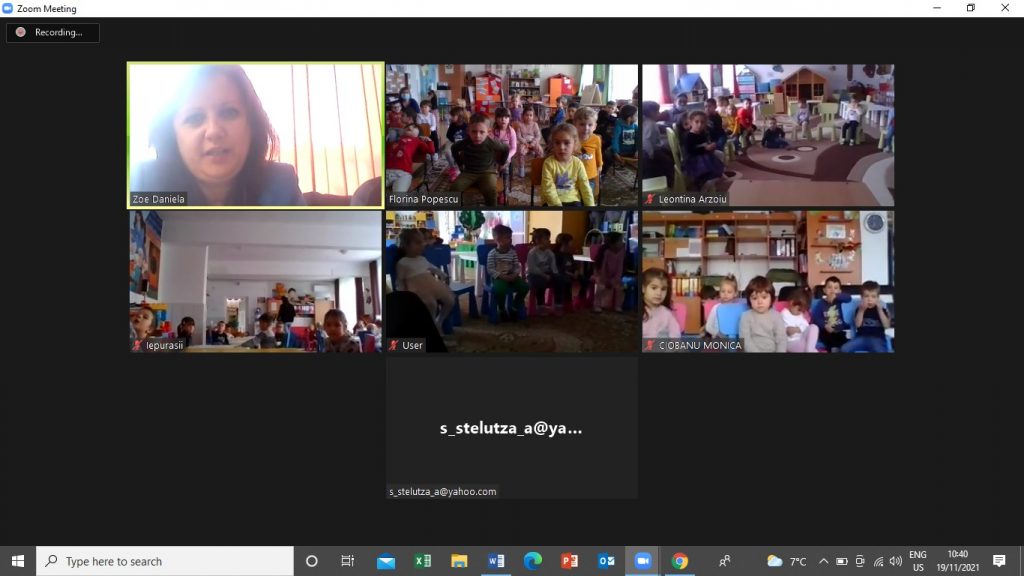Open Microsoft Edge from the taskbar
The height and width of the screenshot is (576, 1024).
[533, 561]
